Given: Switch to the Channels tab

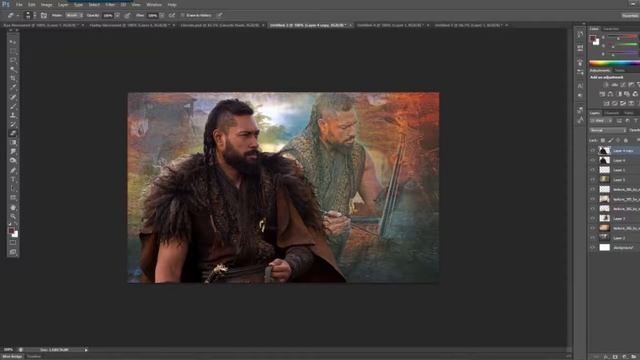Looking at the screenshot, I should [611, 113].
